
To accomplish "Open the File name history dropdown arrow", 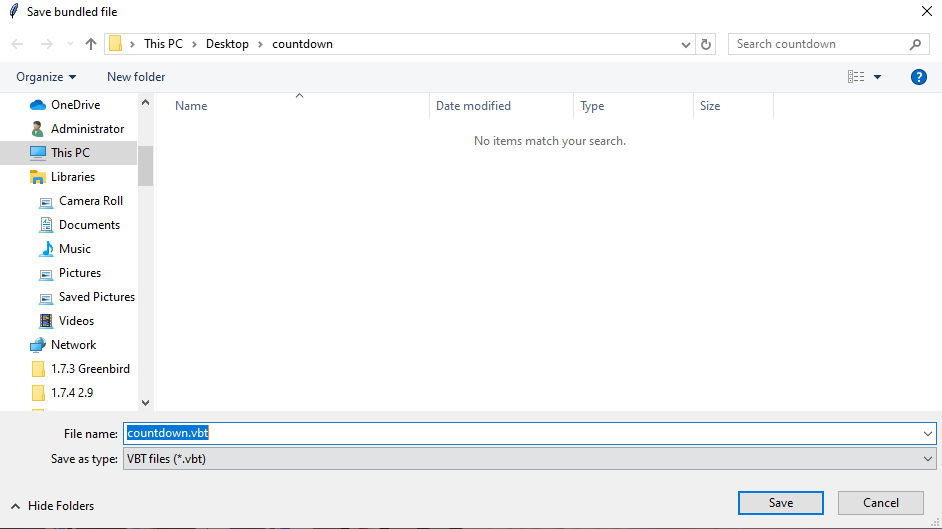I will click(x=929, y=434).
